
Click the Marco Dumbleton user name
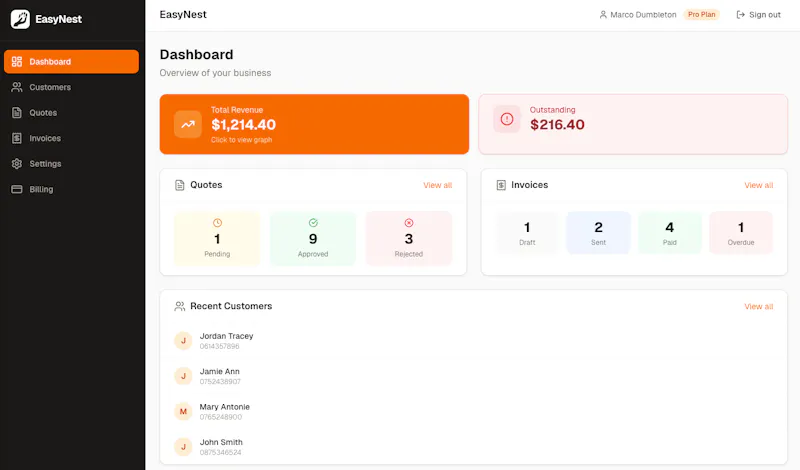tap(643, 15)
